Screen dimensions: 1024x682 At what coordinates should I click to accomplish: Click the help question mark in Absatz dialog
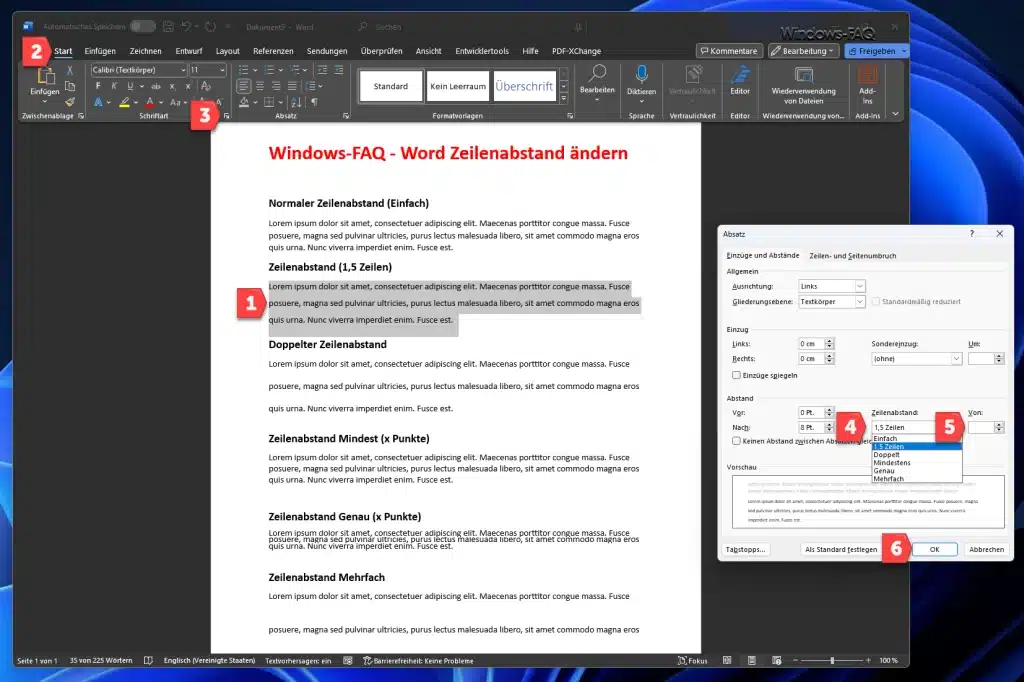pos(972,233)
